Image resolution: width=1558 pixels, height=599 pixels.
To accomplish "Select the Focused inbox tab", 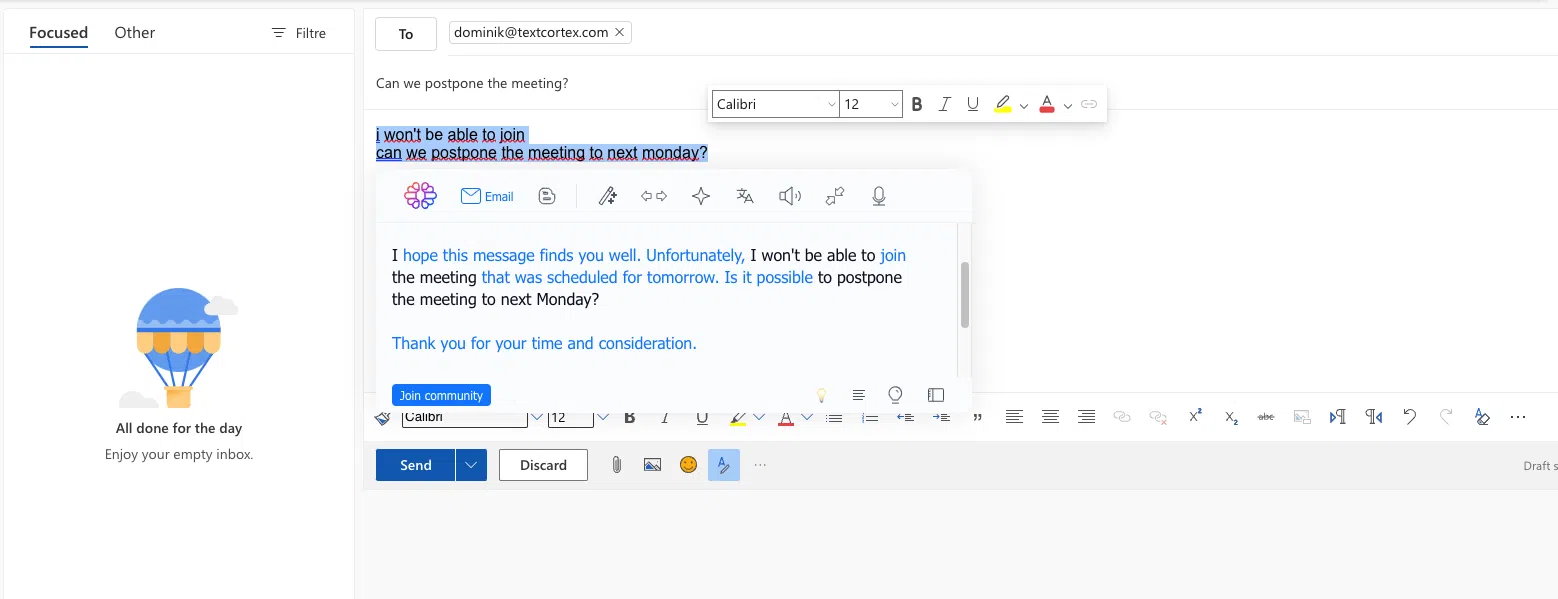I will click(58, 33).
